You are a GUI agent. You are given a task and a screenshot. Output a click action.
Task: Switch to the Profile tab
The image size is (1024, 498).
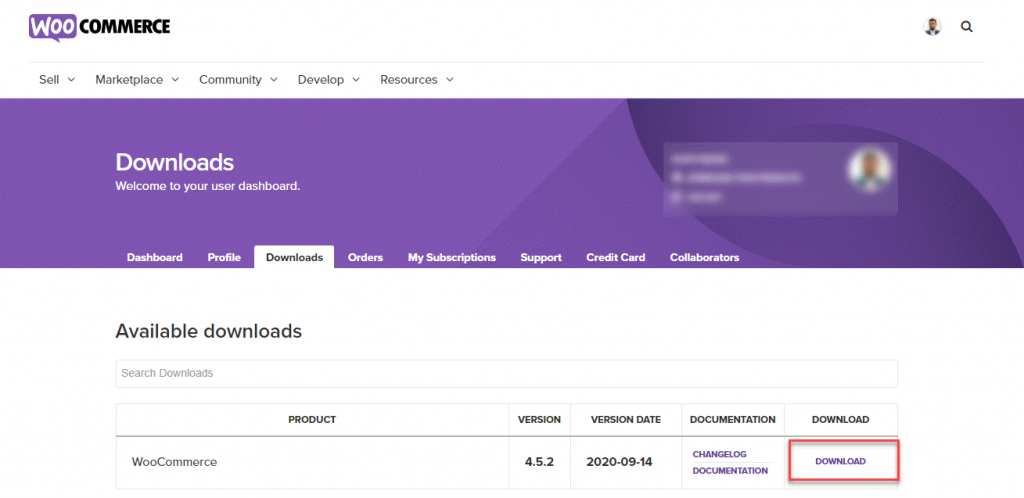tap(224, 257)
